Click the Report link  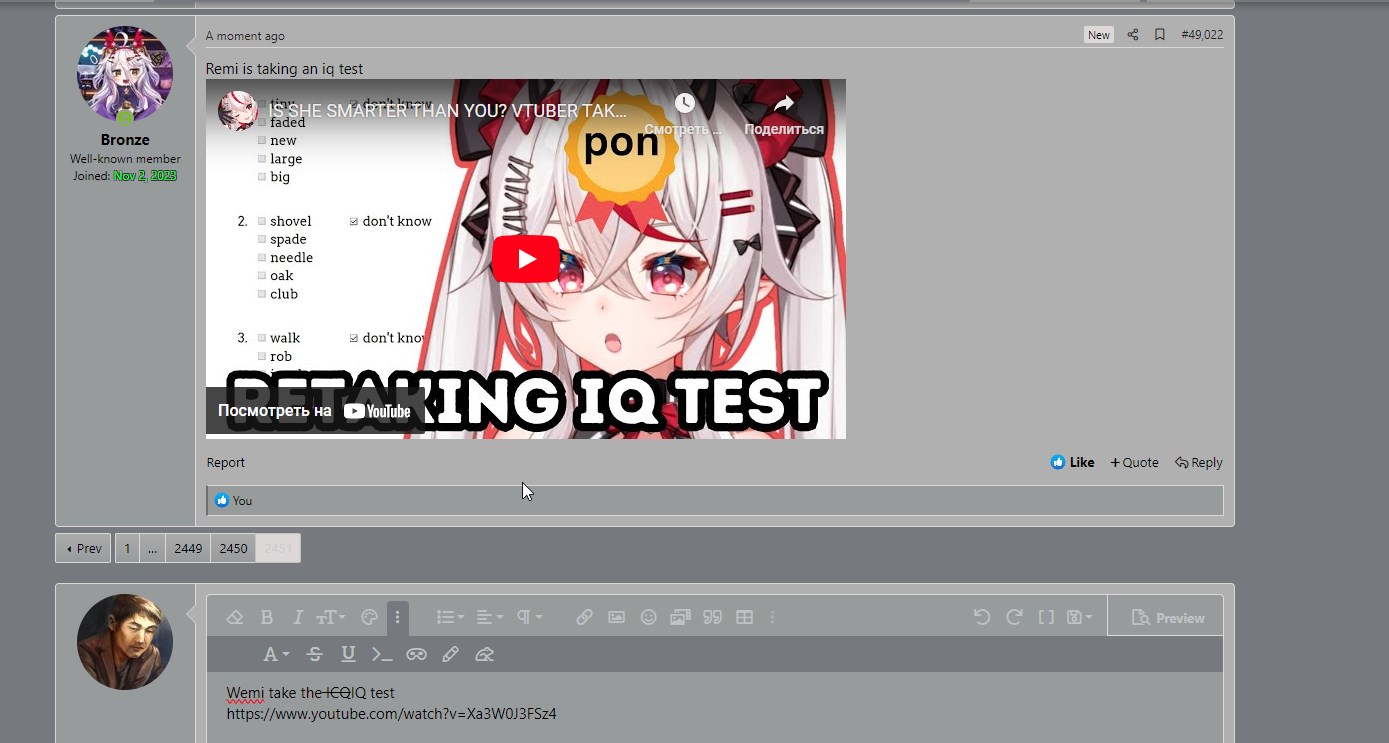pyautogui.click(x=226, y=462)
